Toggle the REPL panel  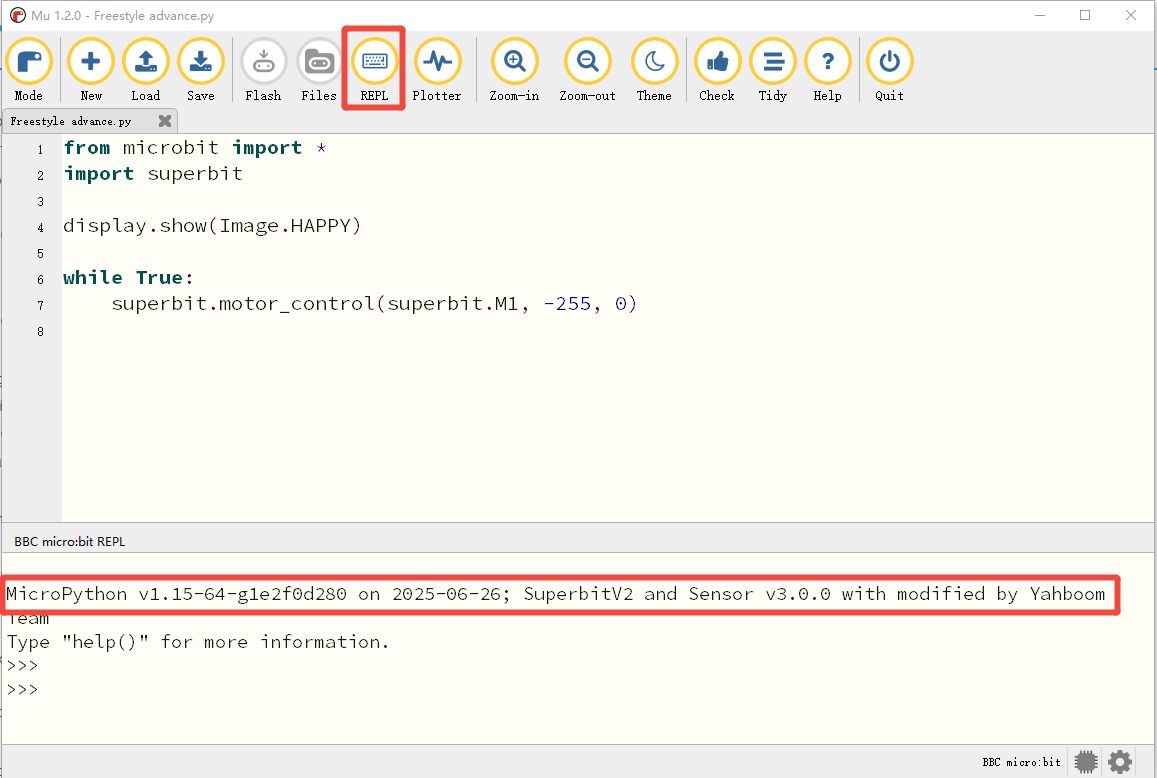(374, 70)
